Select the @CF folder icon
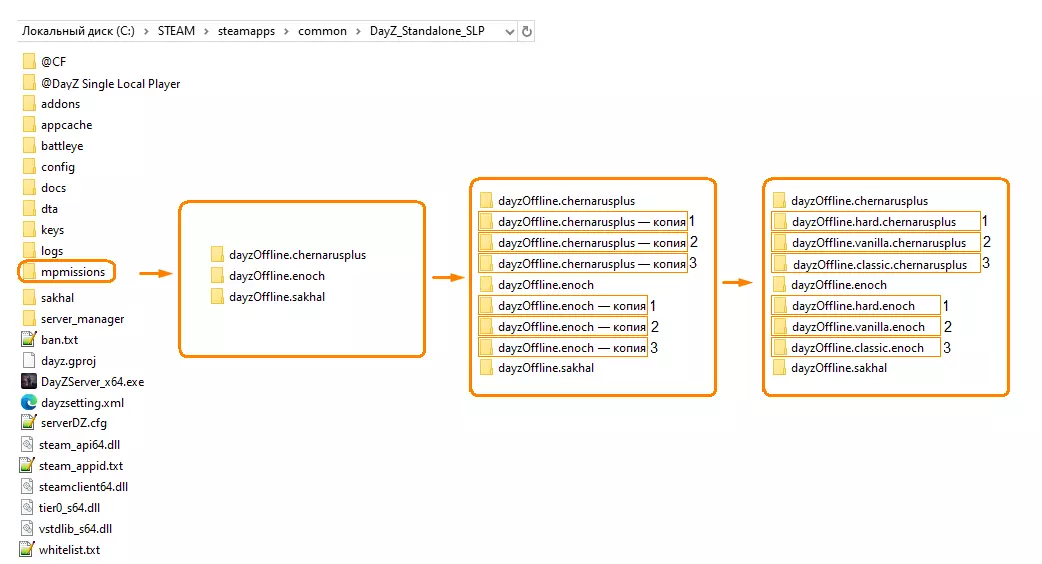Viewport: 1042px width, 564px height. (29, 61)
